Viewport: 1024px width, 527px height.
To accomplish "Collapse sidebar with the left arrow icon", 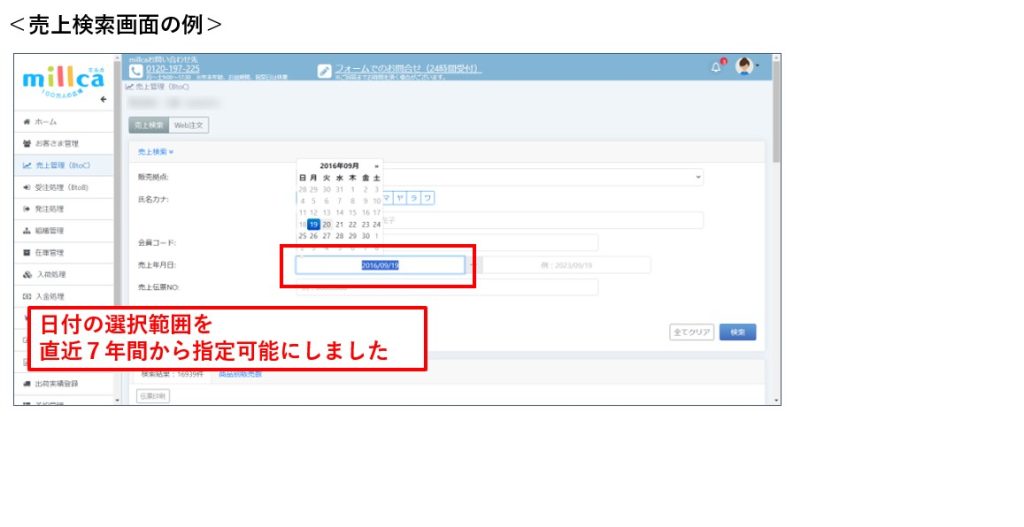I will click(103, 99).
